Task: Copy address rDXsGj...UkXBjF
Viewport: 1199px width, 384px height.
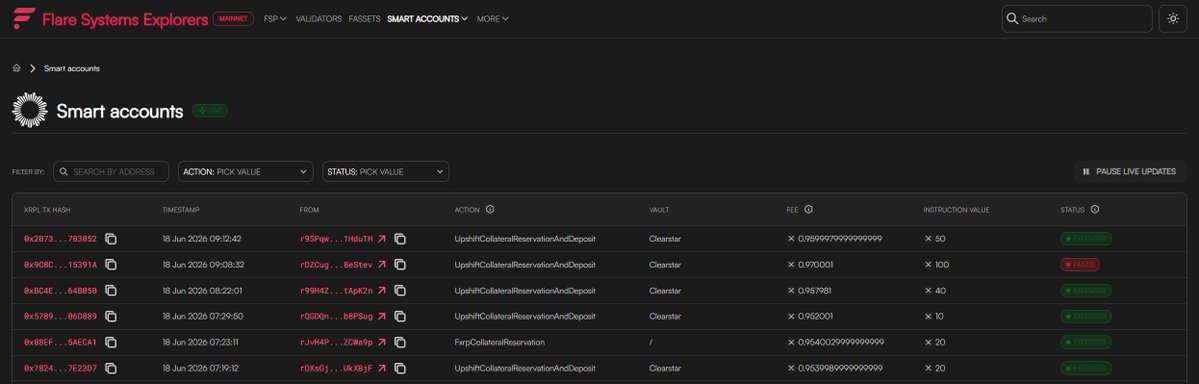Action: click(x=400, y=368)
